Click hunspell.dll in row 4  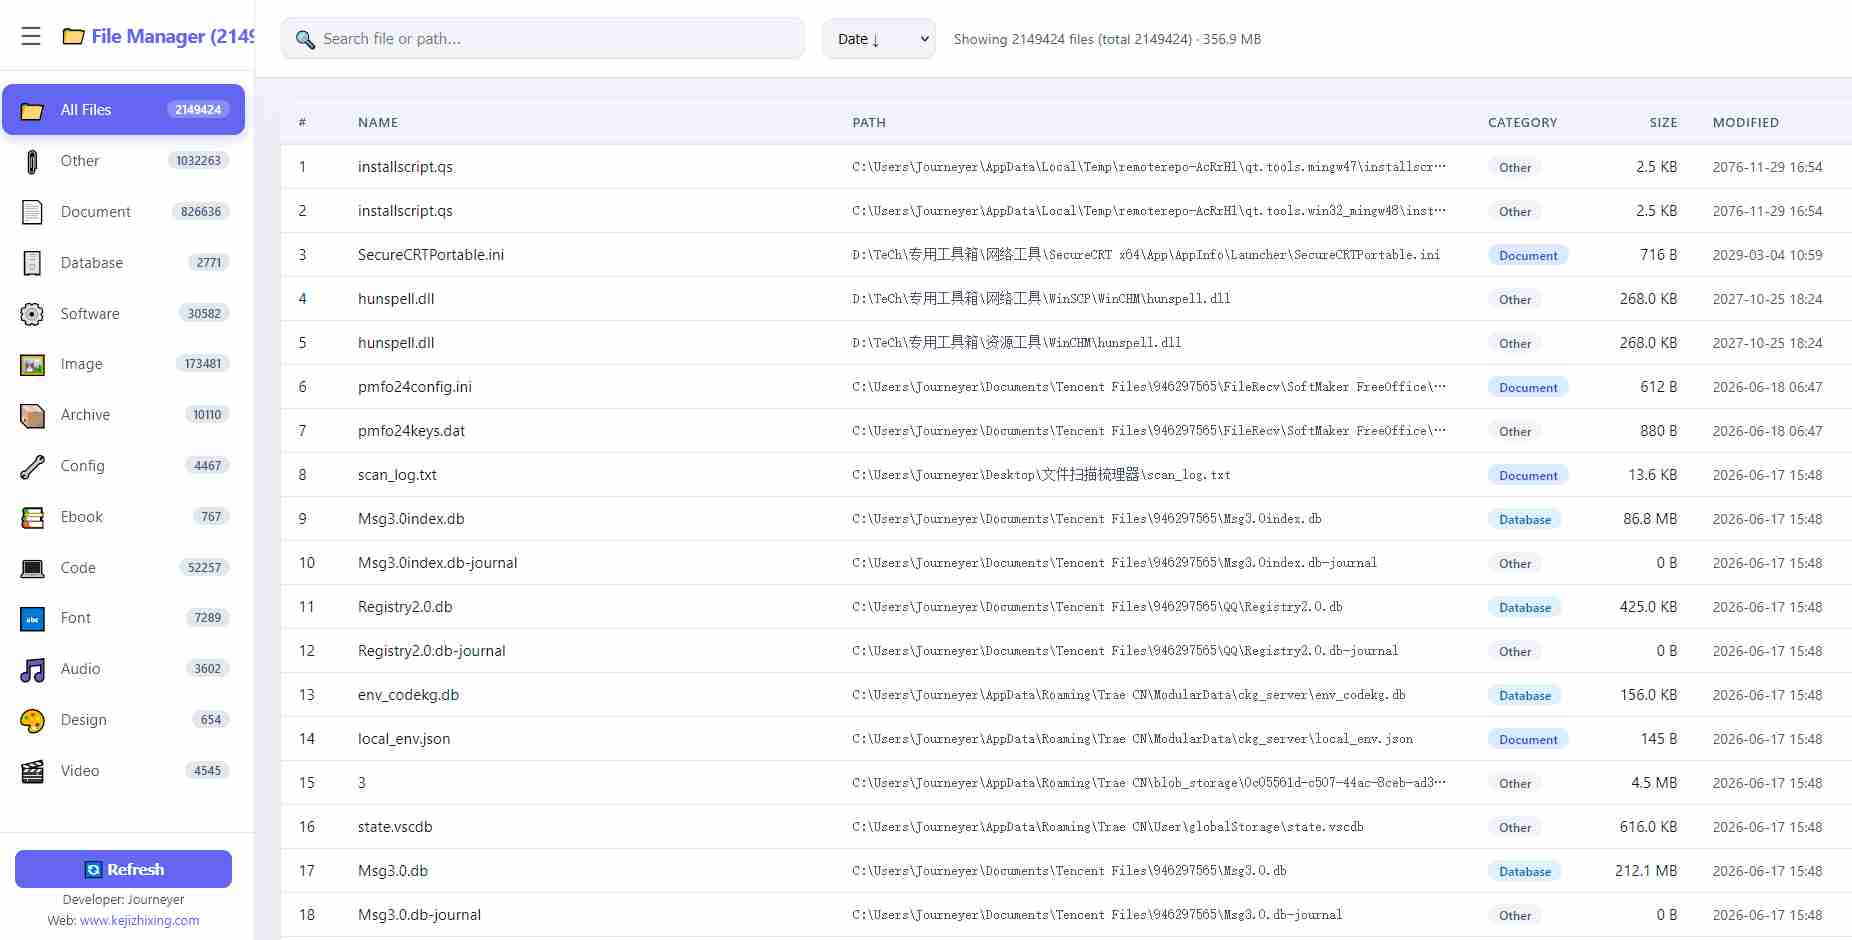396,299
